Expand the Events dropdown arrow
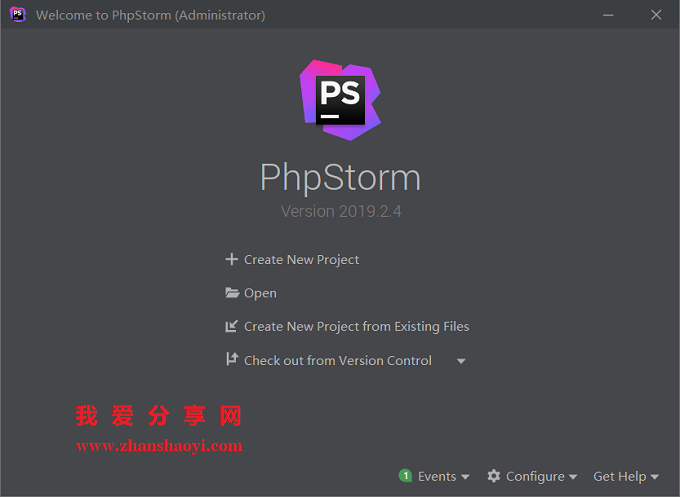 (465, 477)
